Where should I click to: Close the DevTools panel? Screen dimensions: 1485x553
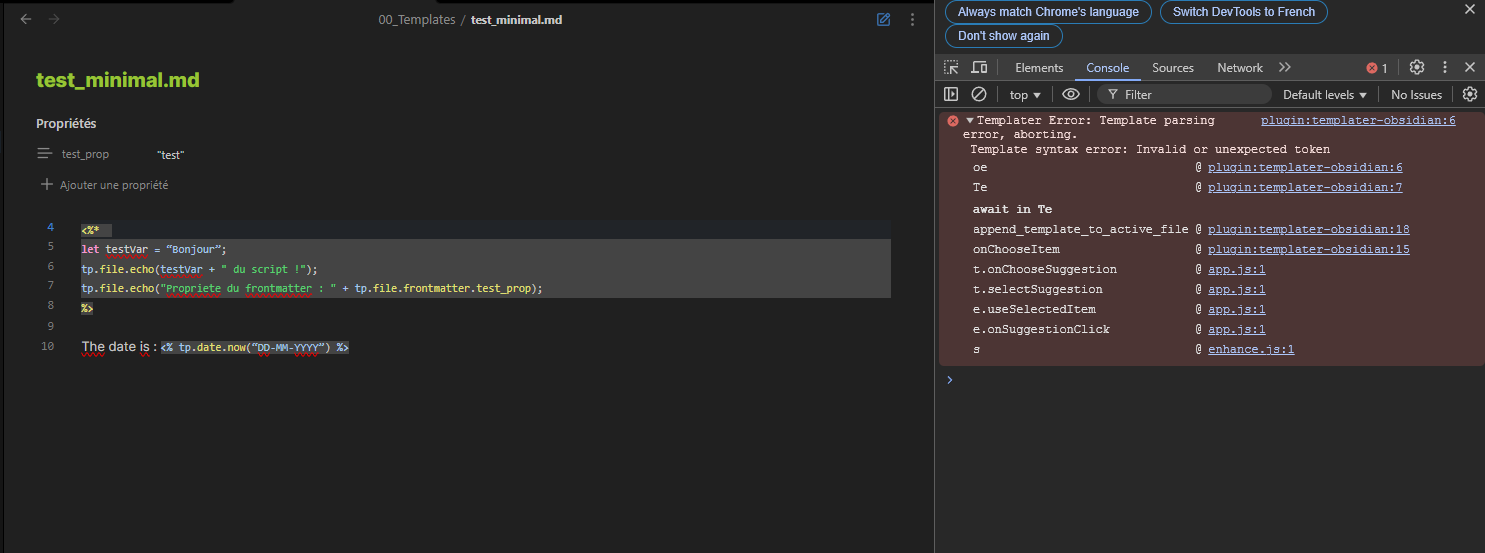pos(1470,67)
